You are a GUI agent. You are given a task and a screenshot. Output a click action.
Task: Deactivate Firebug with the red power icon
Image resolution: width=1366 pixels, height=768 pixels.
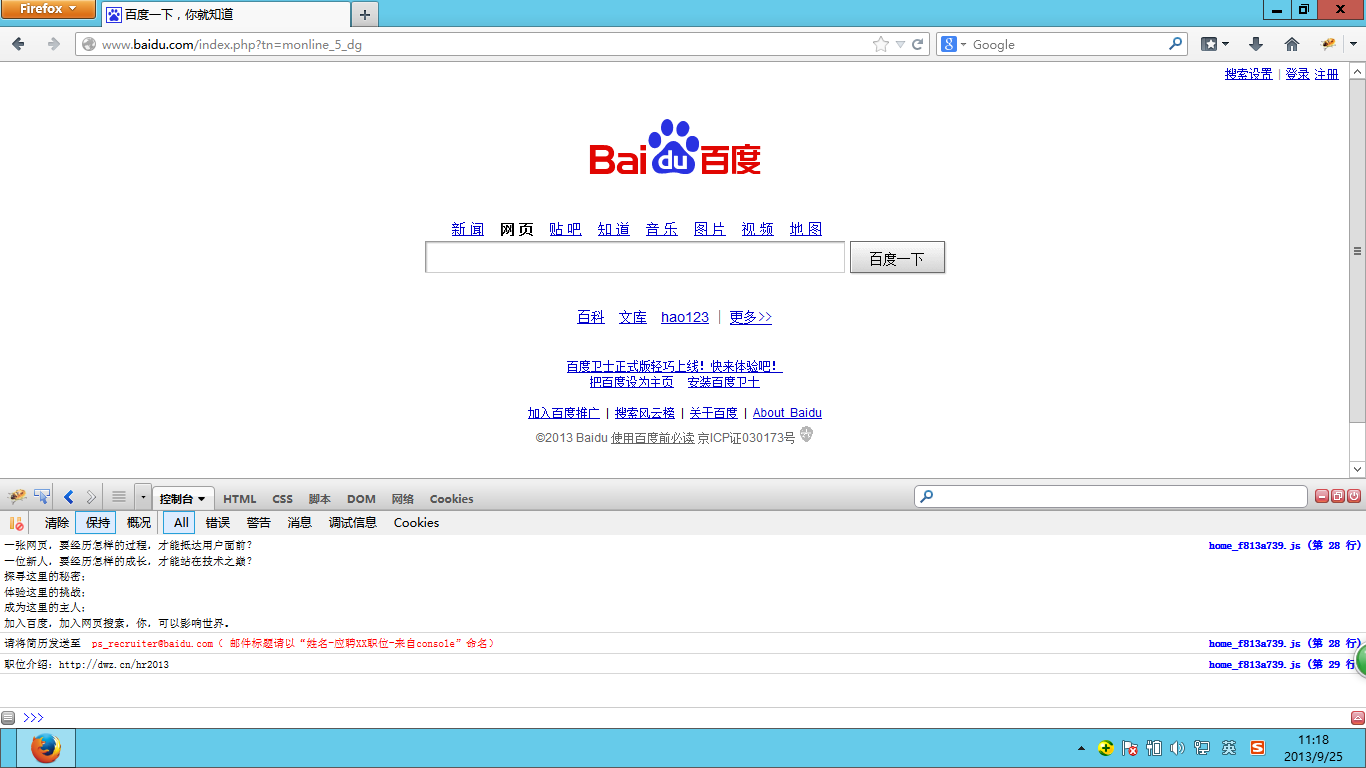tap(1354, 496)
